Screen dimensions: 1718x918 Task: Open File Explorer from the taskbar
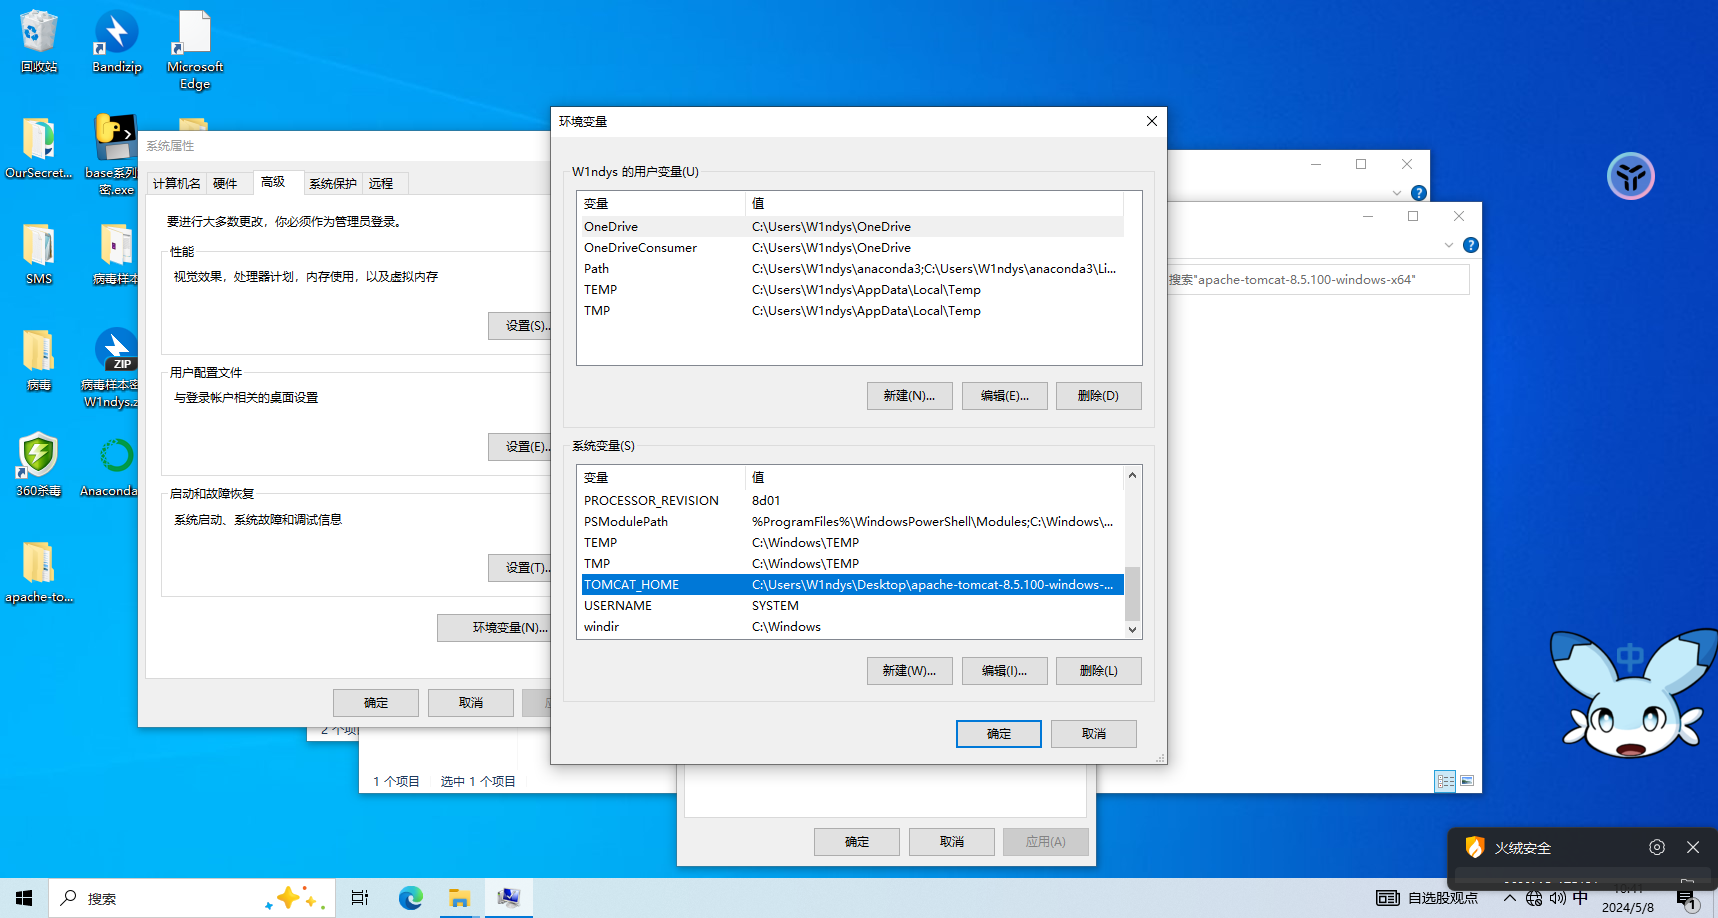(x=459, y=898)
